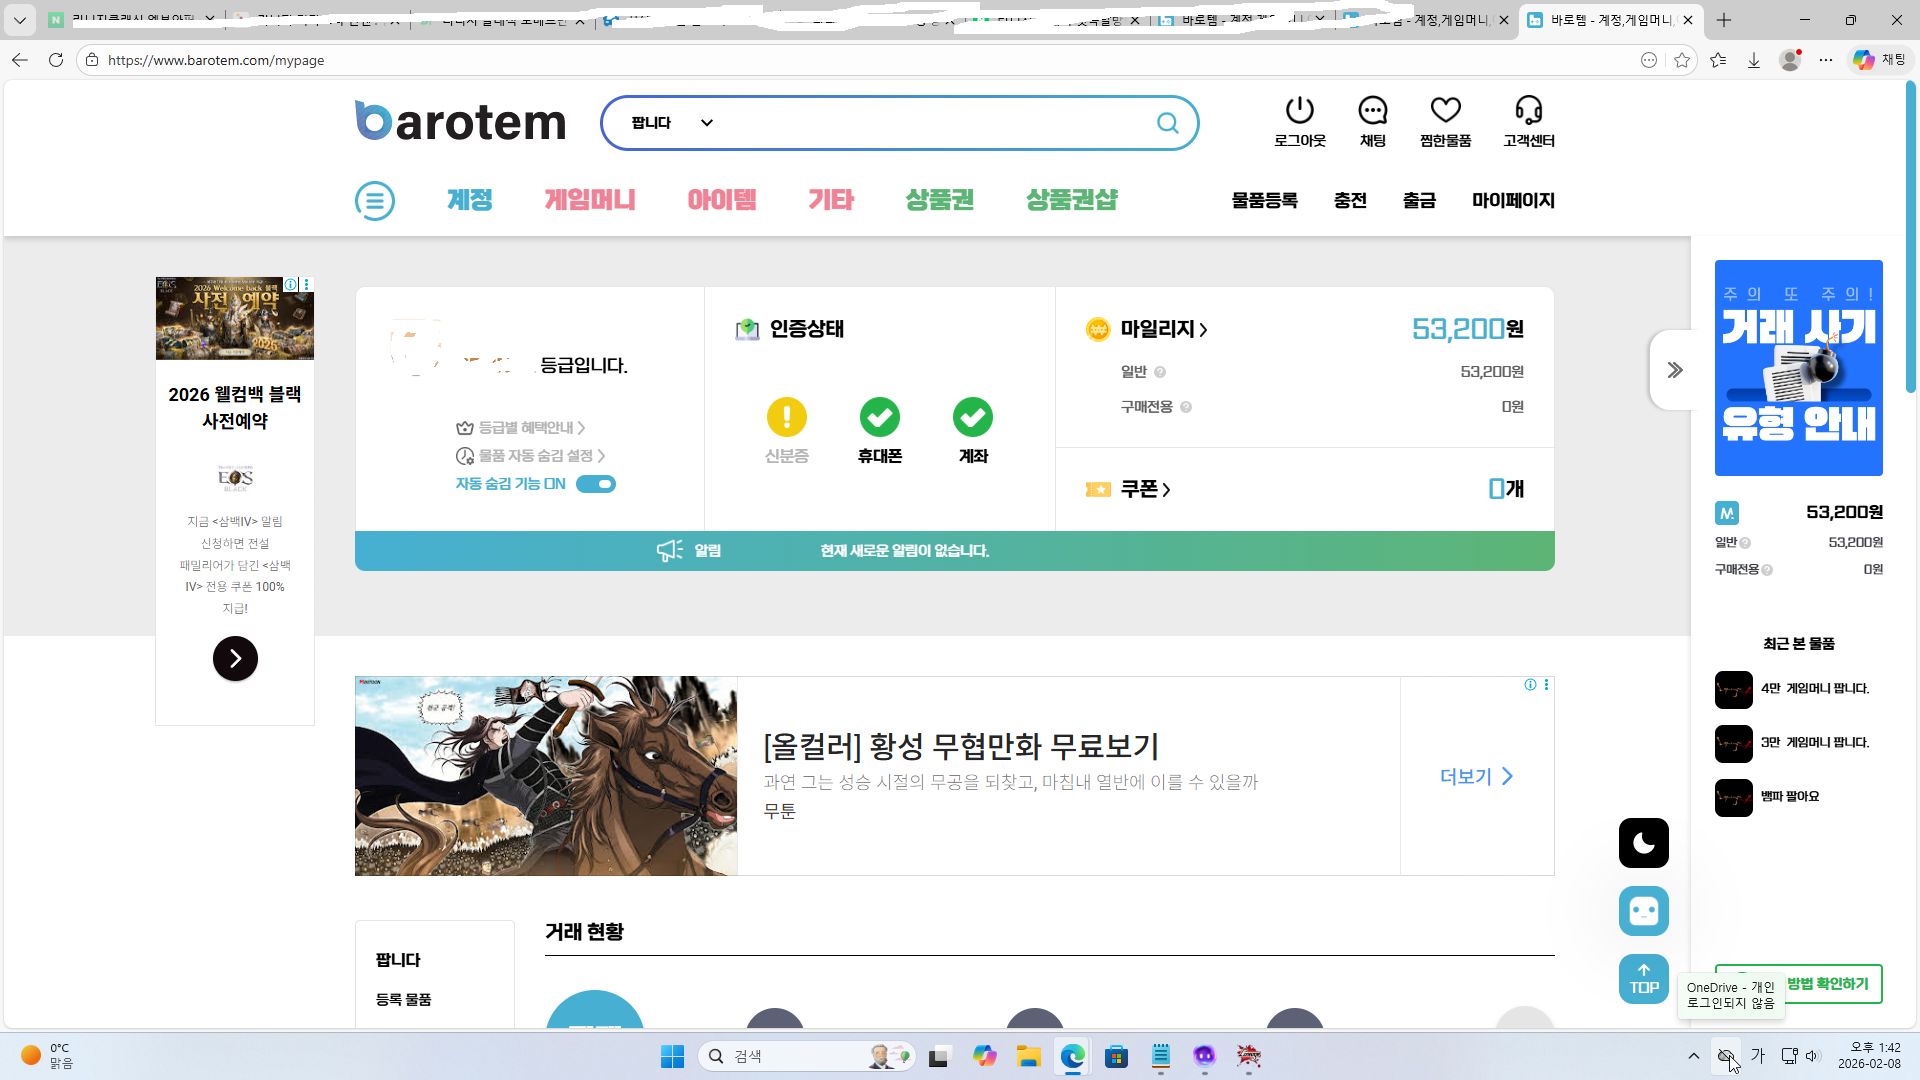Open the 기타 category menu
This screenshot has width=1920, height=1080.
[831, 200]
